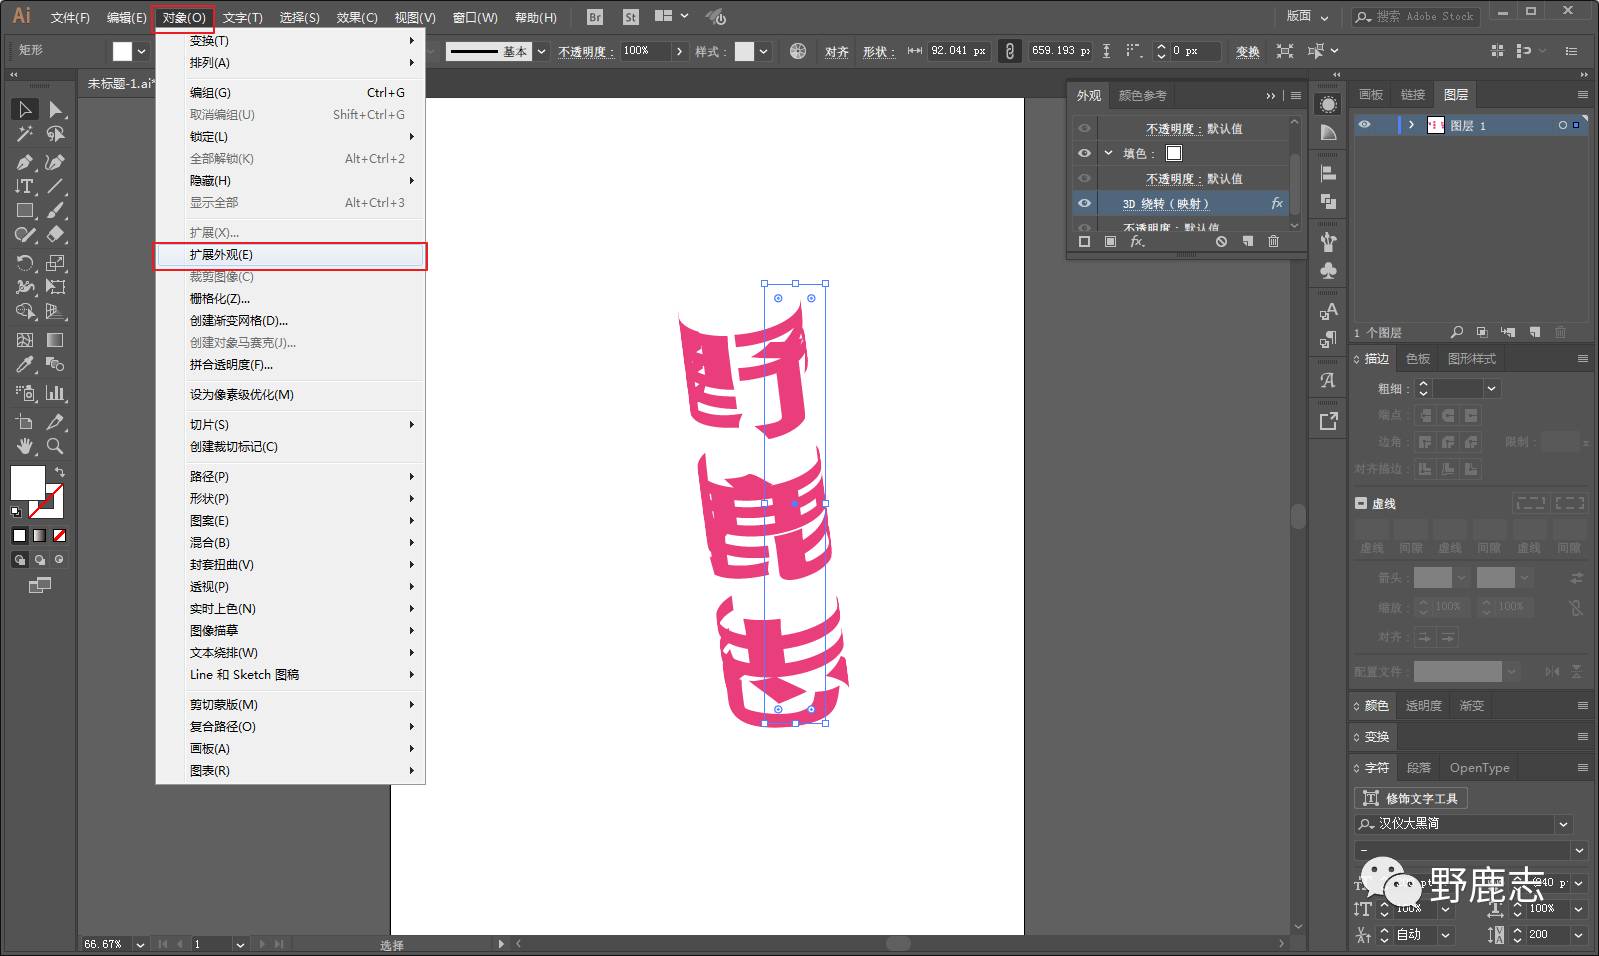Open the zoom level dropdown

tap(139, 944)
